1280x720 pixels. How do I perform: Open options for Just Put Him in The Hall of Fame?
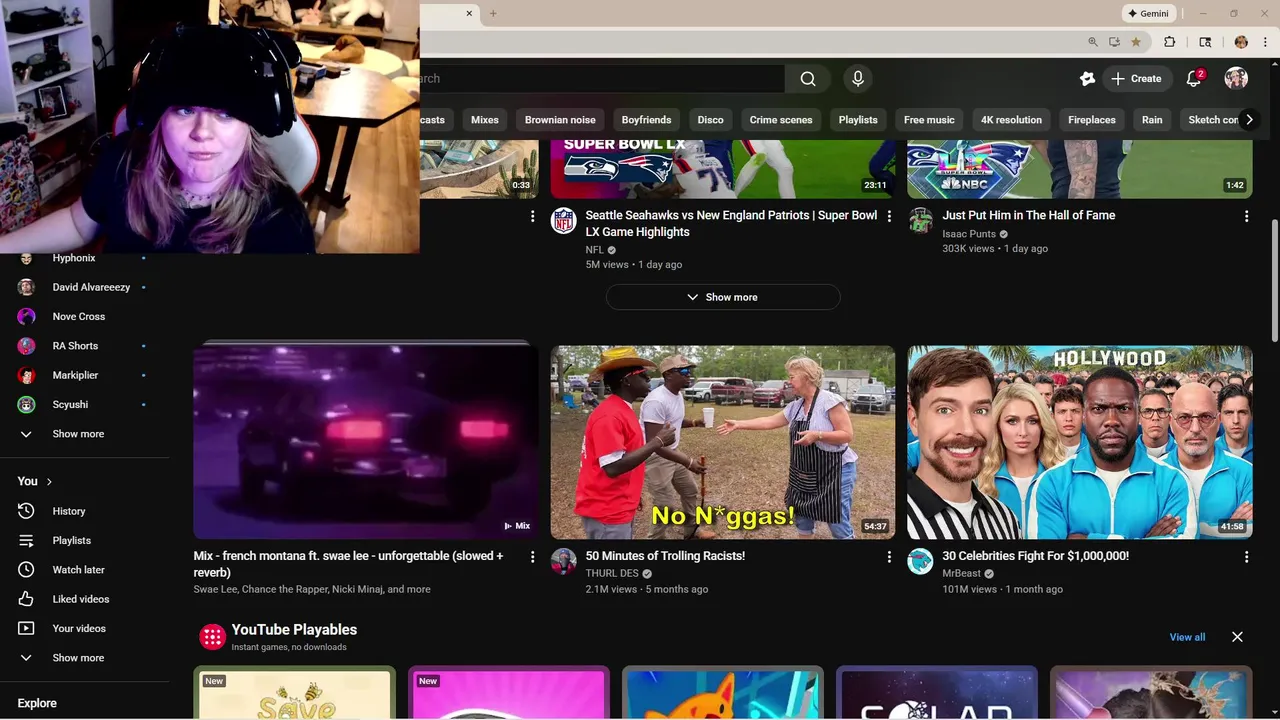(1246, 216)
